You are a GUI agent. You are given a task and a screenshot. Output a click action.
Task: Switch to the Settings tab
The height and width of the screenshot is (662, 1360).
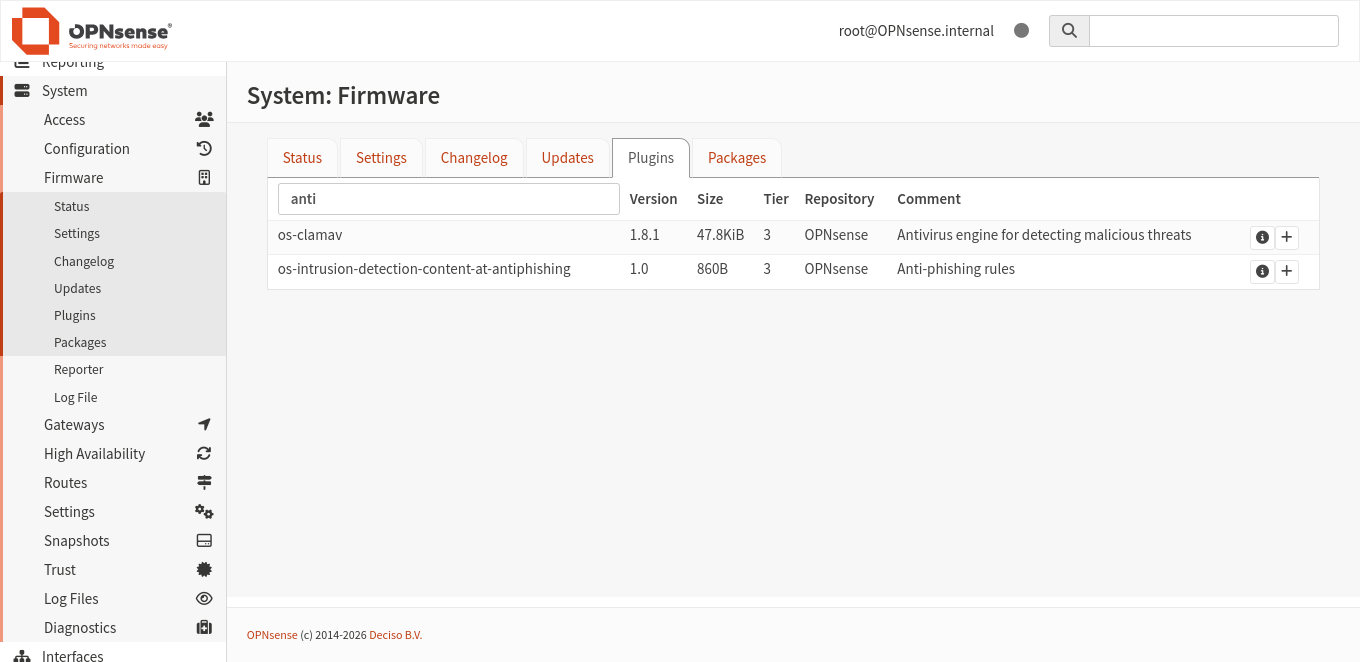[381, 158]
